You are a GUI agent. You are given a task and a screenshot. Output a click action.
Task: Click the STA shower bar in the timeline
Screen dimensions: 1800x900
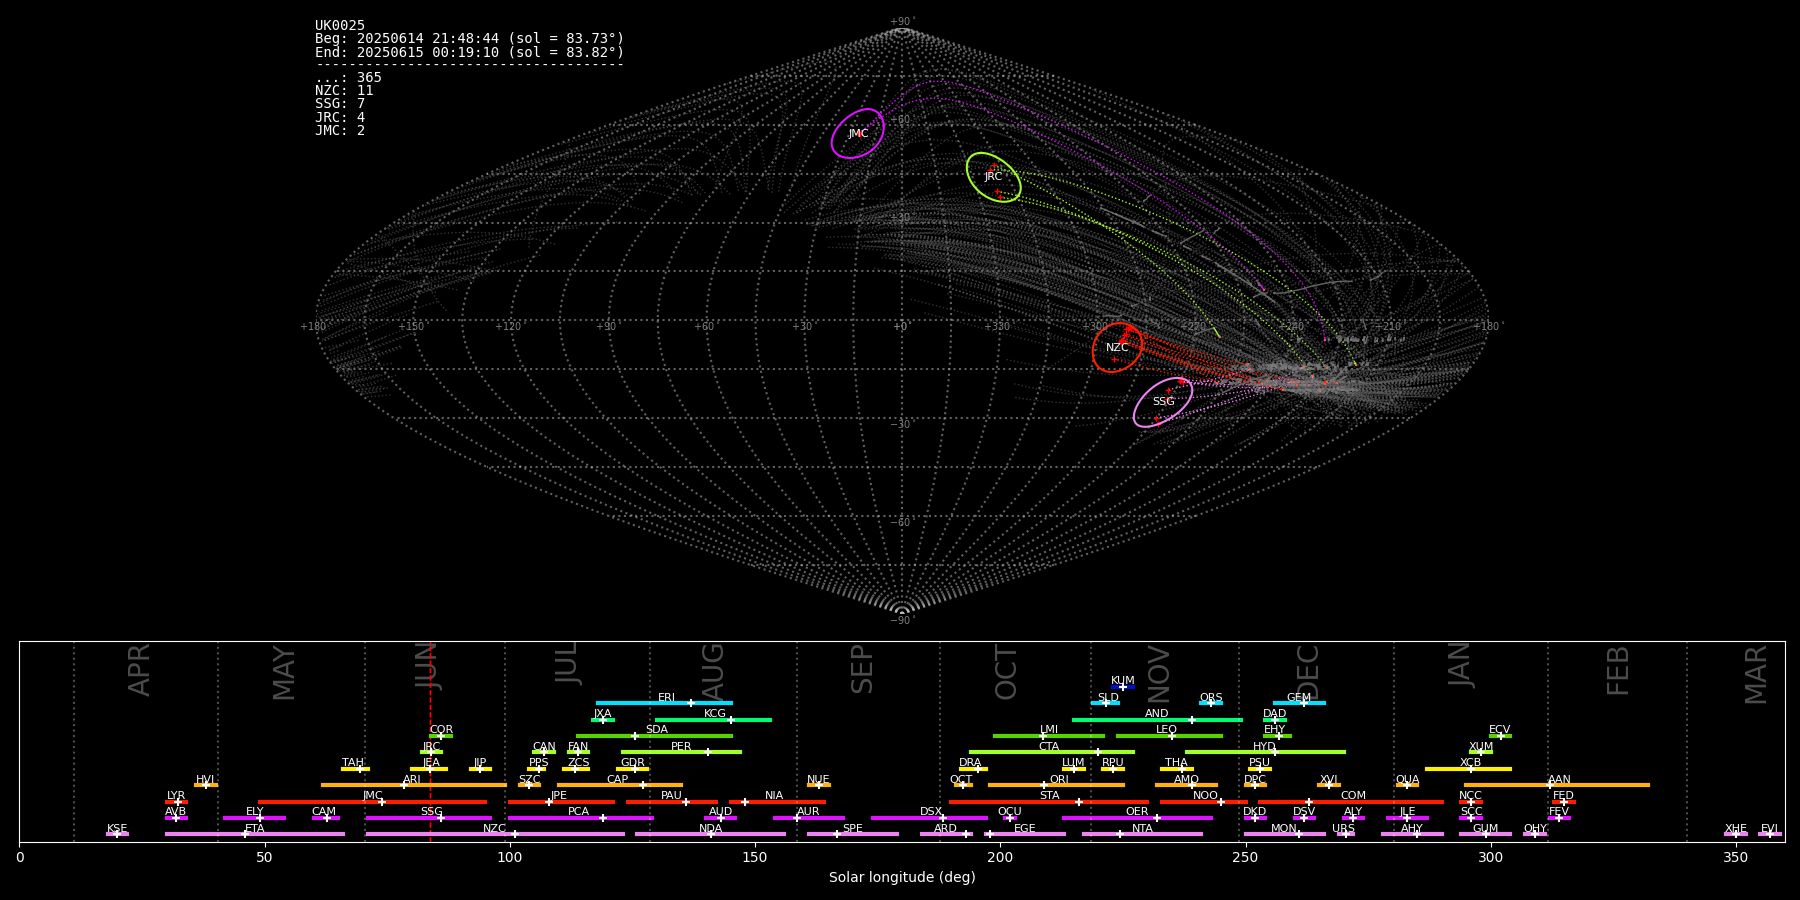point(1049,802)
